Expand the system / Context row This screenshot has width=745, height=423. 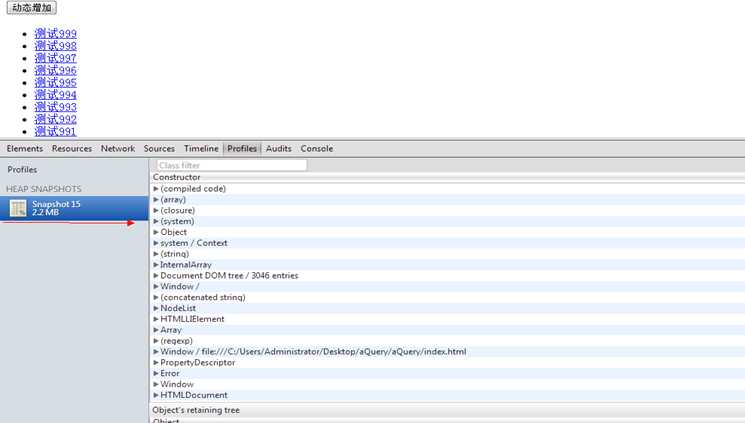[x=155, y=243]
